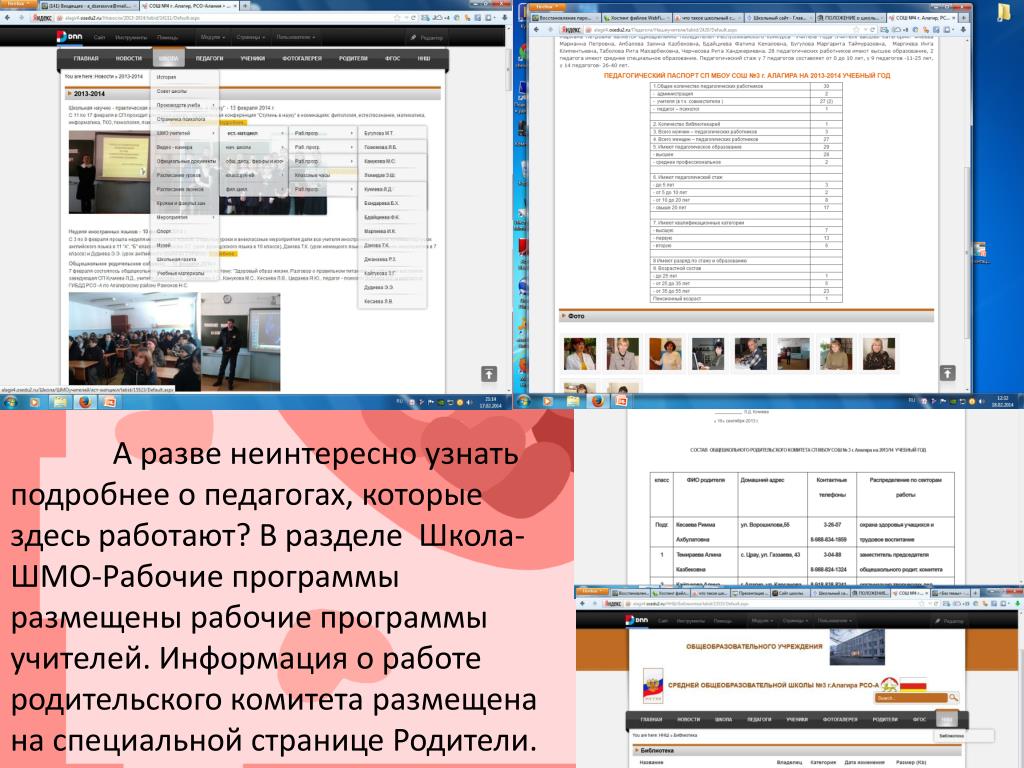Open a new tab in the top-left browser

246,5
